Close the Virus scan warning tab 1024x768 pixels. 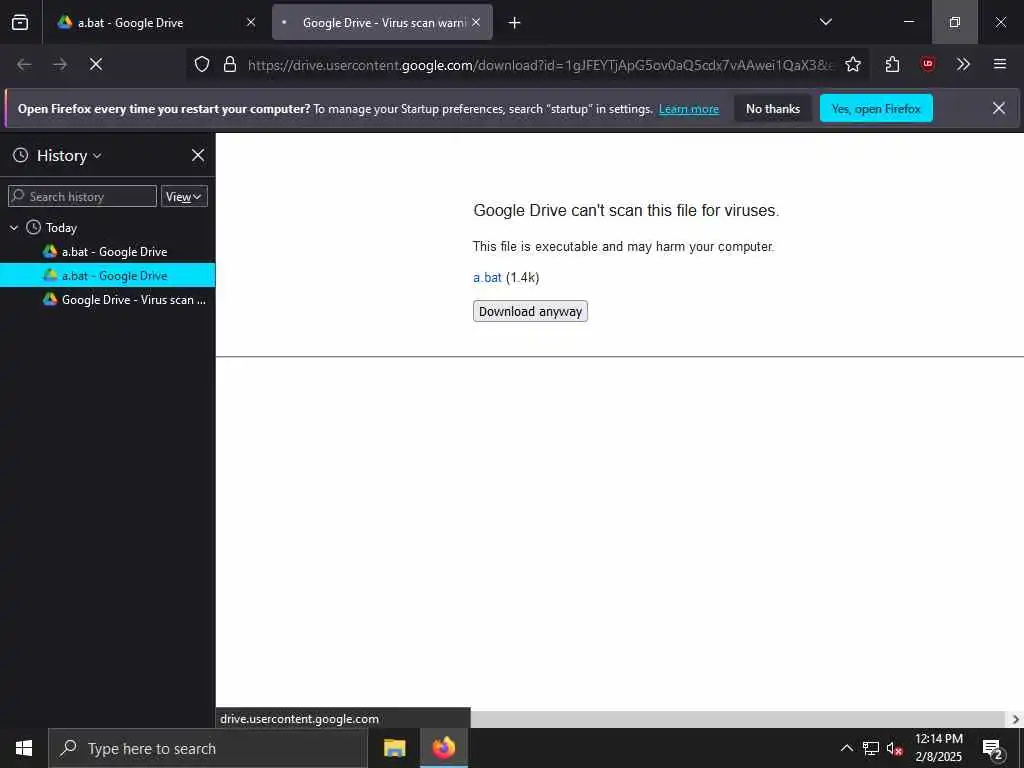point(476,22)
